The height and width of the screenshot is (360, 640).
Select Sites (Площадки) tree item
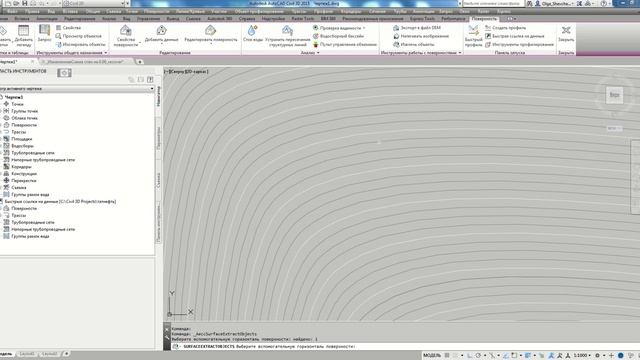[22, 139]
